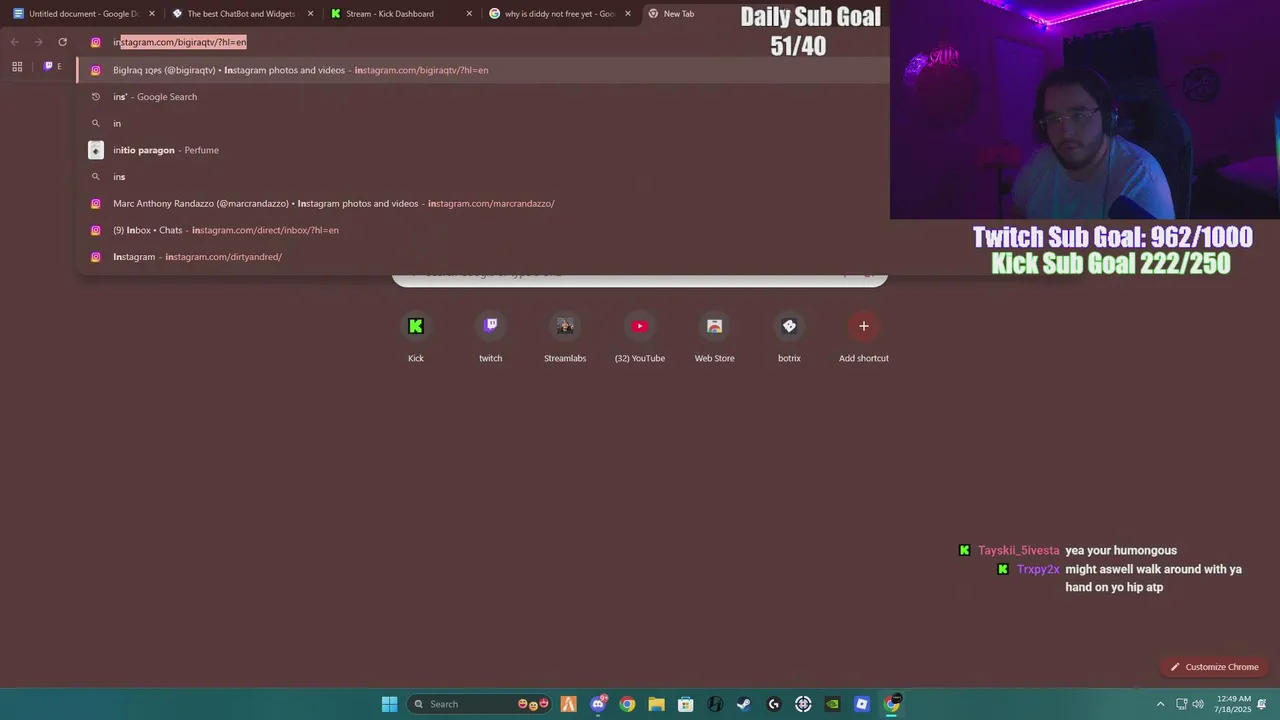Viewport: 1280px width, 720px height.
Task: Click the Customize Chrome button
Action: tap(1214, 667)
